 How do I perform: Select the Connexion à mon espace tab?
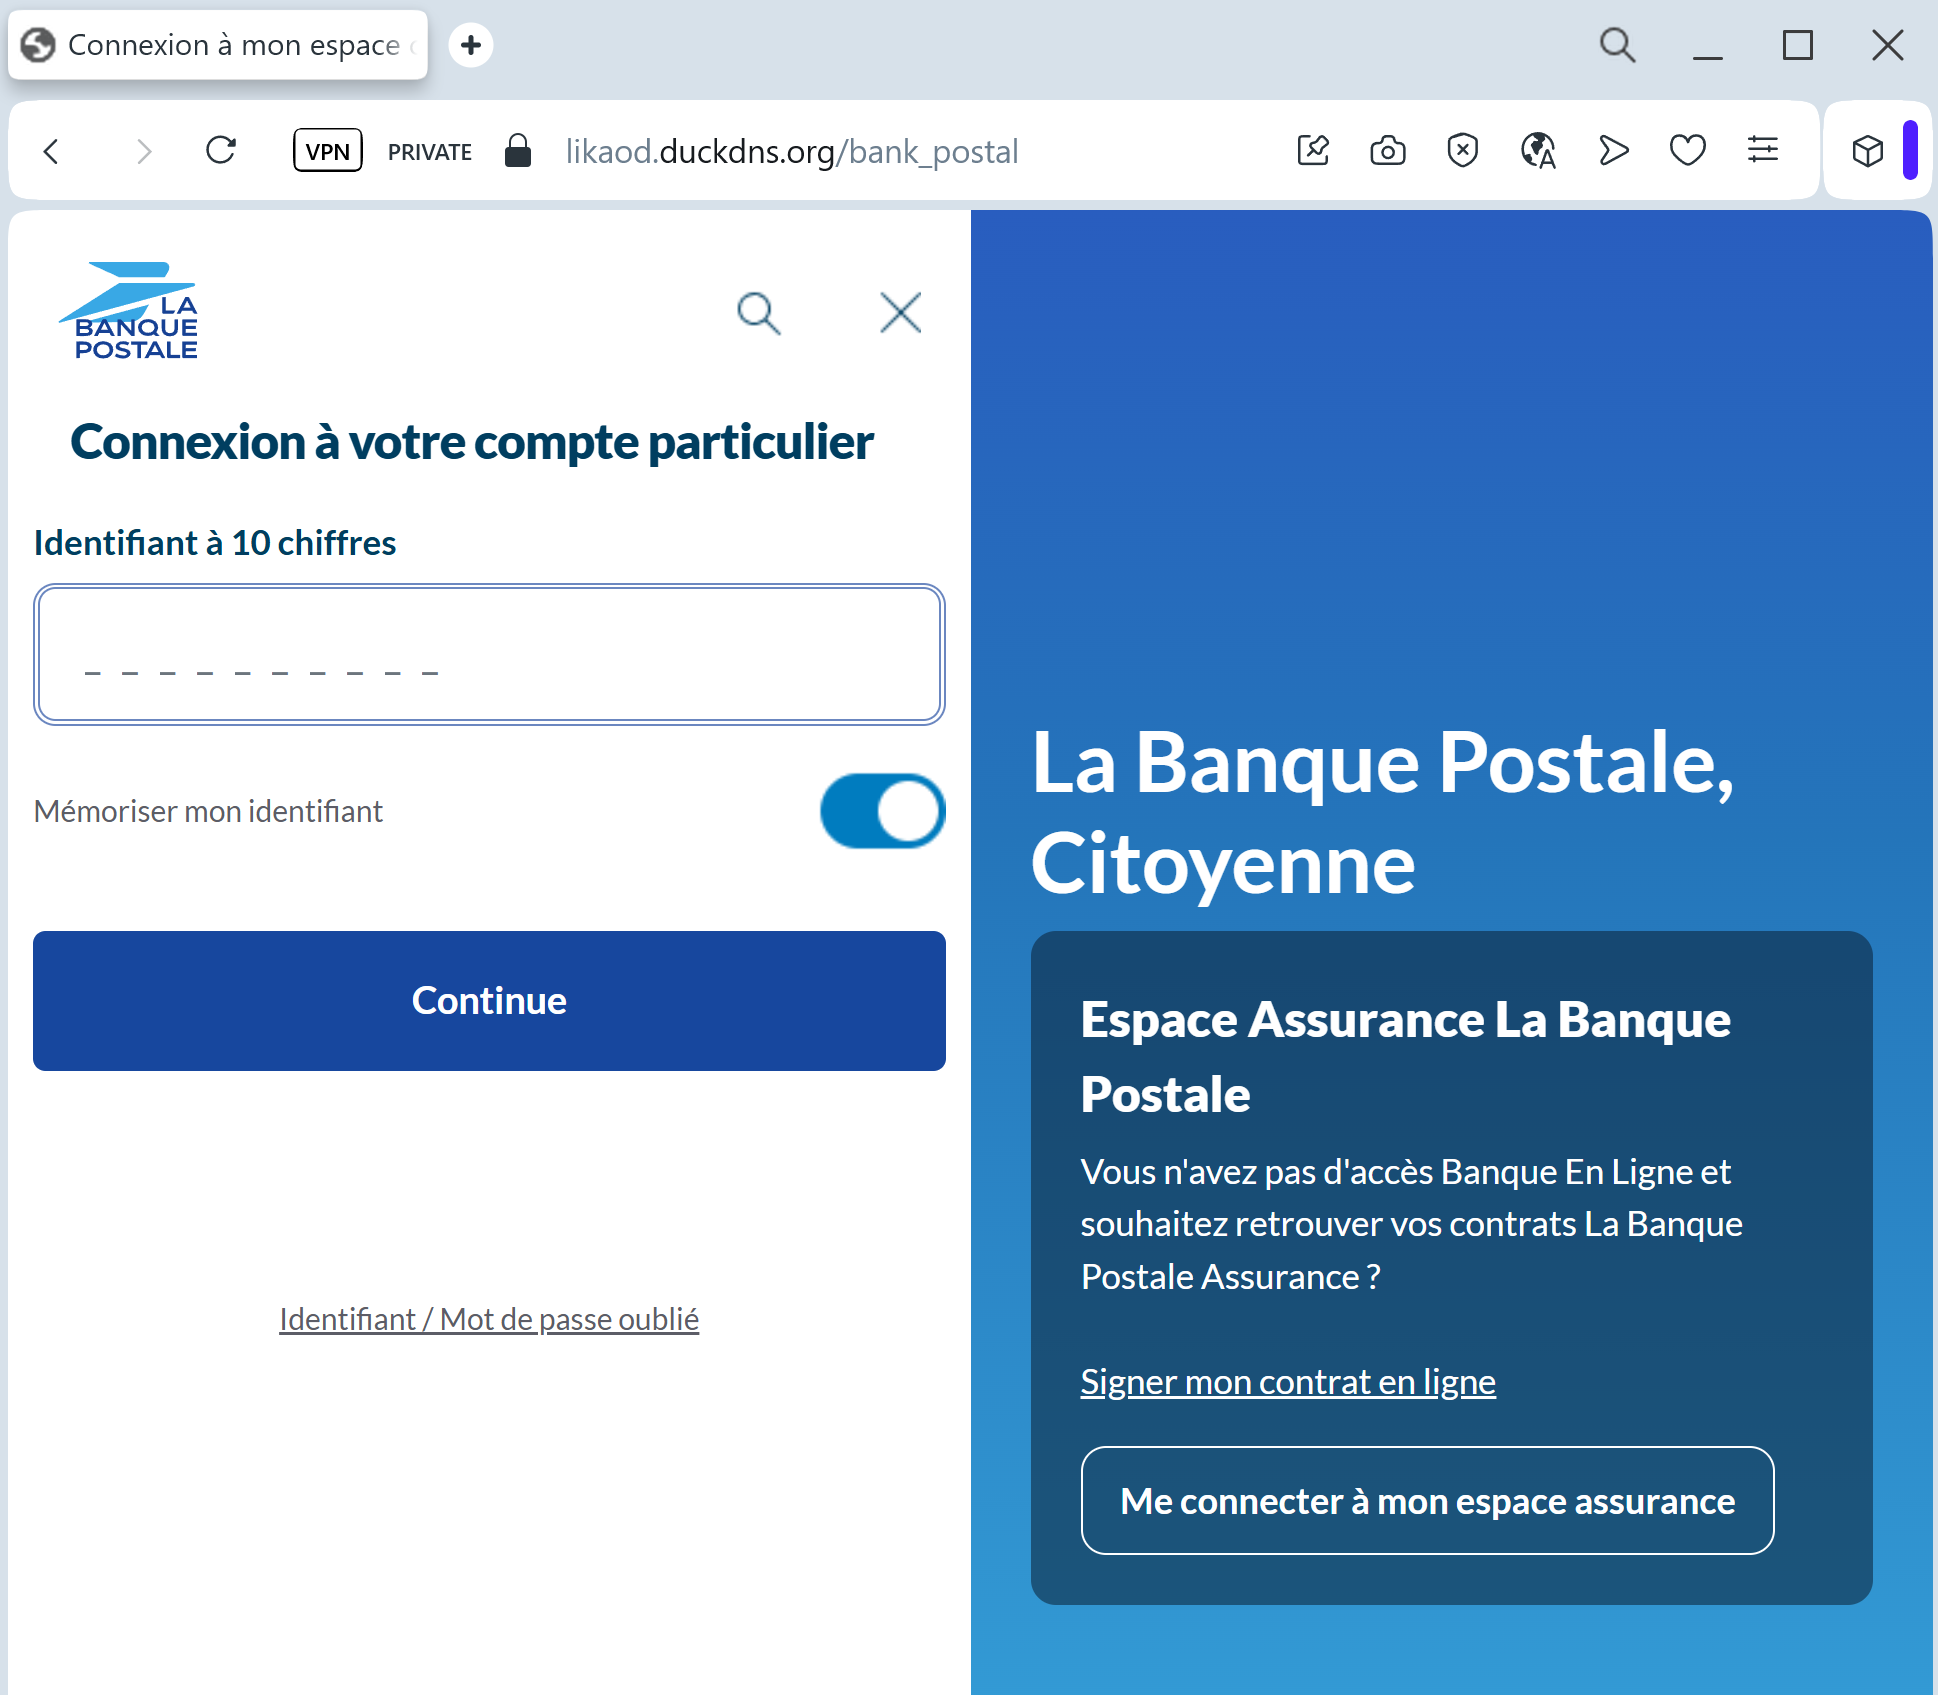[218, 45]
